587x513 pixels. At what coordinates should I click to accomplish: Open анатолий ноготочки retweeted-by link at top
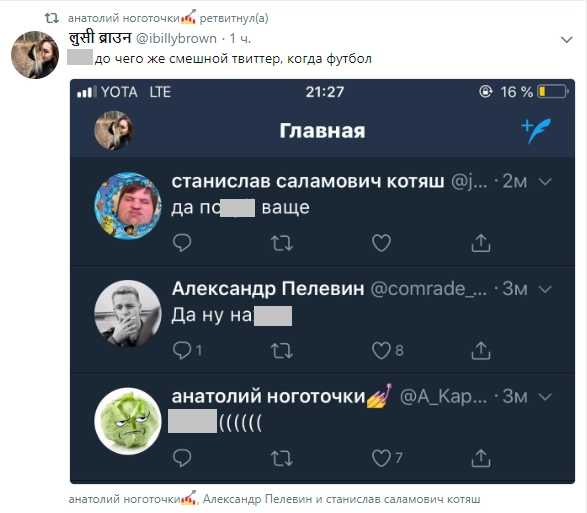click(124, 18)
